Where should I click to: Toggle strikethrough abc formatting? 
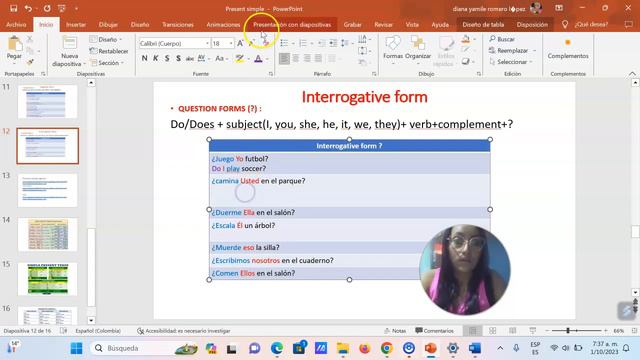click(x=189, y=58)
